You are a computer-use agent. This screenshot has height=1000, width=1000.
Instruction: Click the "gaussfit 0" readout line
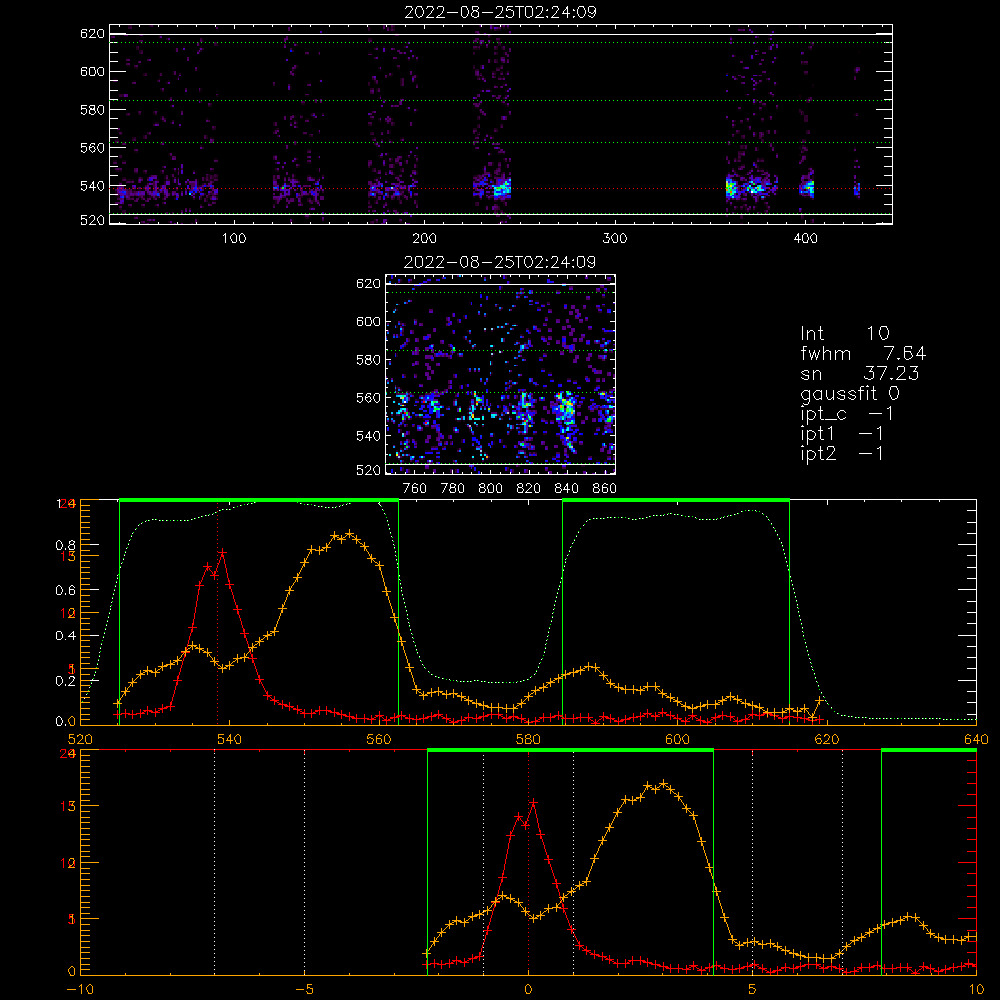coord(850,393)
